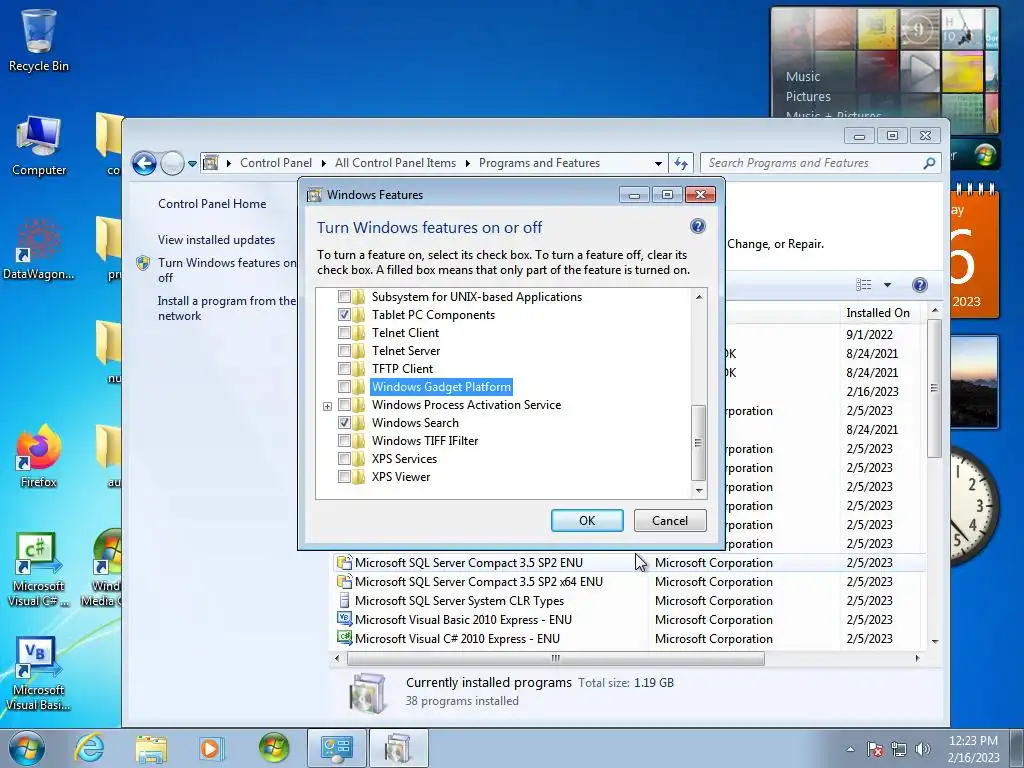1024x768 pixels.
Task: Click the features list scroll-up arrow
Action: point(699,296)
